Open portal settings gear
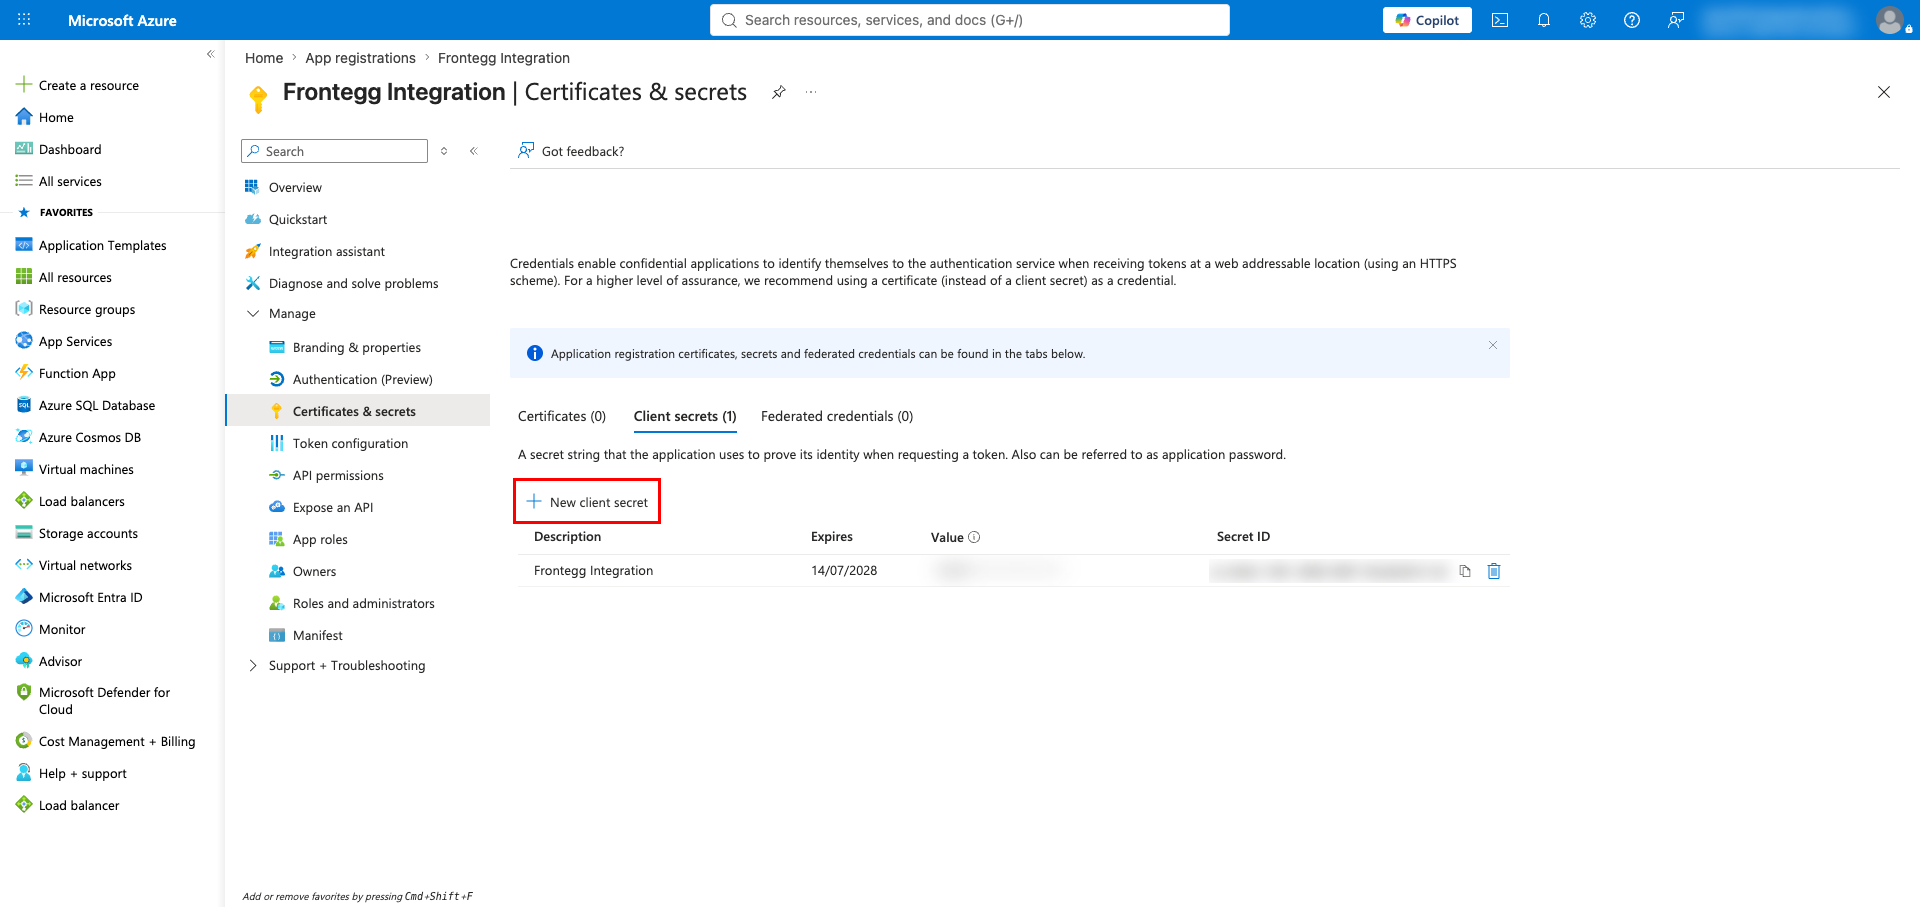The image size is (1920, 907). [1588, 20]
